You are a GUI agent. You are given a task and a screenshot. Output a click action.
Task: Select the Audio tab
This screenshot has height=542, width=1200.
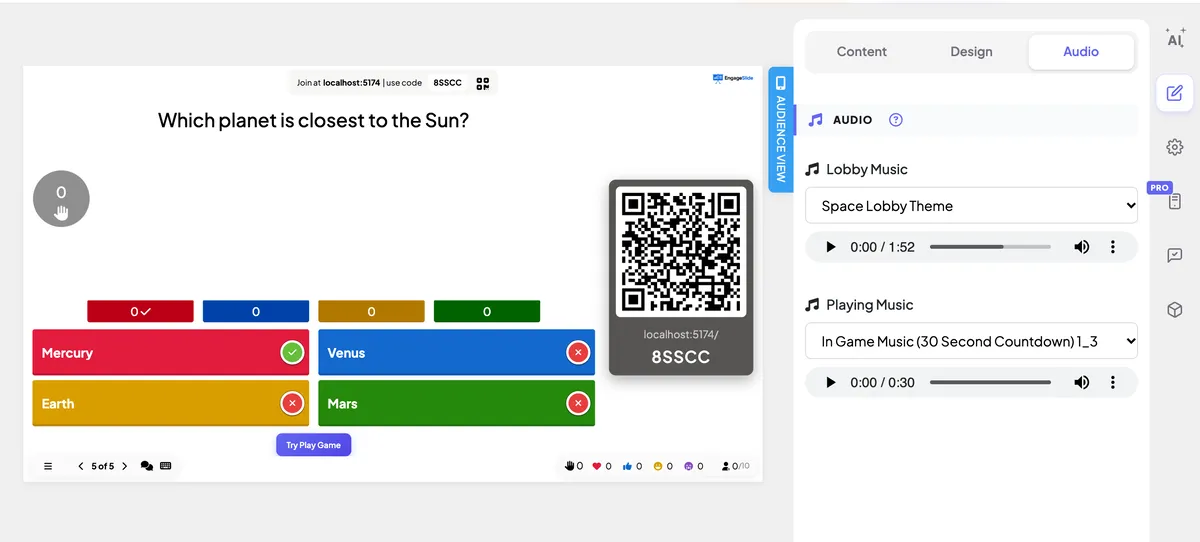pyautogui.click(x=1081, y=52)
